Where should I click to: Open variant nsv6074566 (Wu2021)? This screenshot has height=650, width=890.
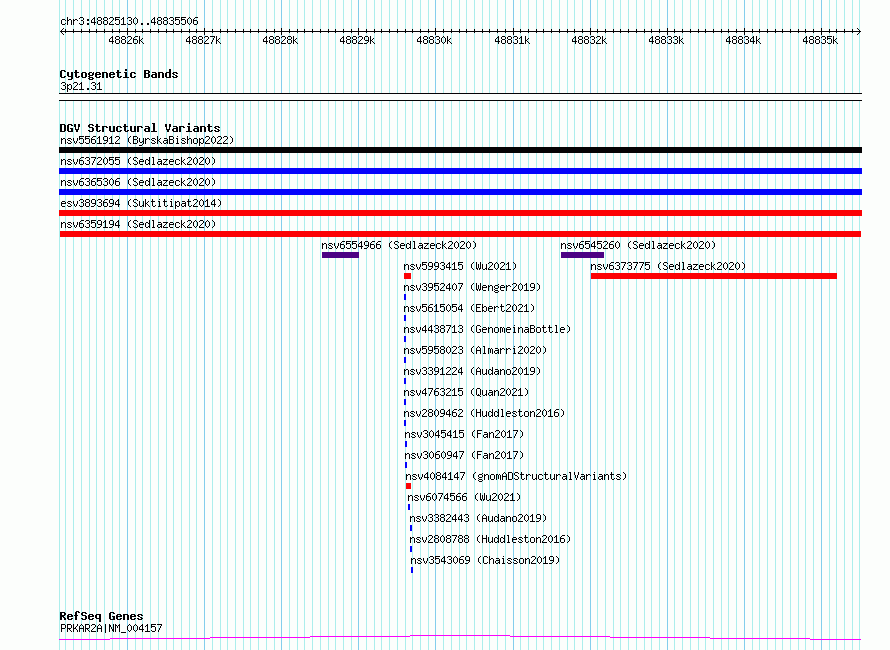tap(464, 497)
